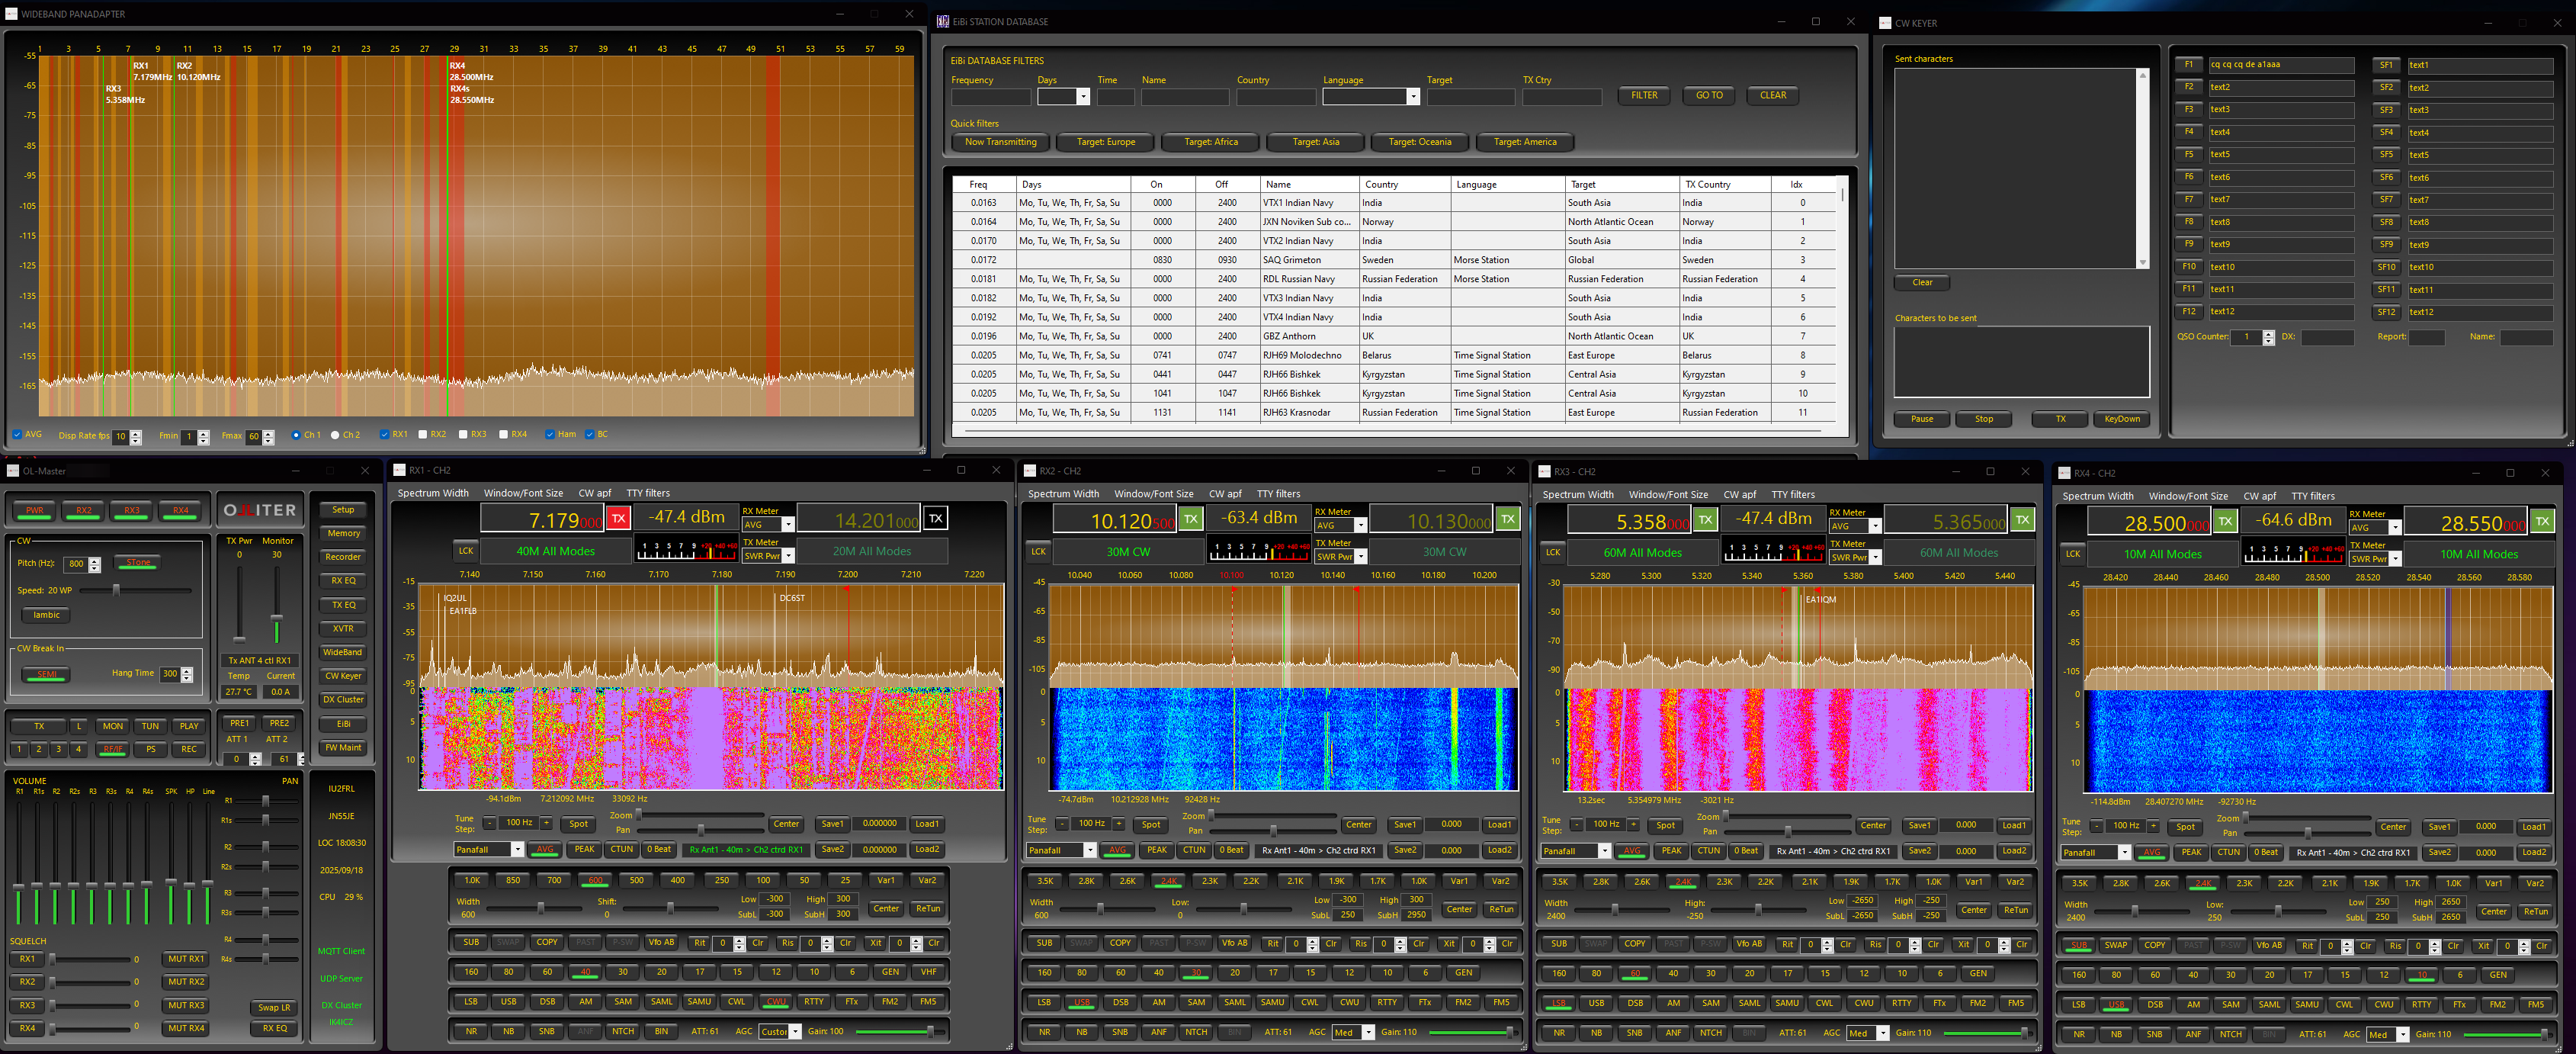Toggle SEMI CW break-in mode in OL-Master
The height and width of the screenshot is (1054, 2576).
click(45, 674)
